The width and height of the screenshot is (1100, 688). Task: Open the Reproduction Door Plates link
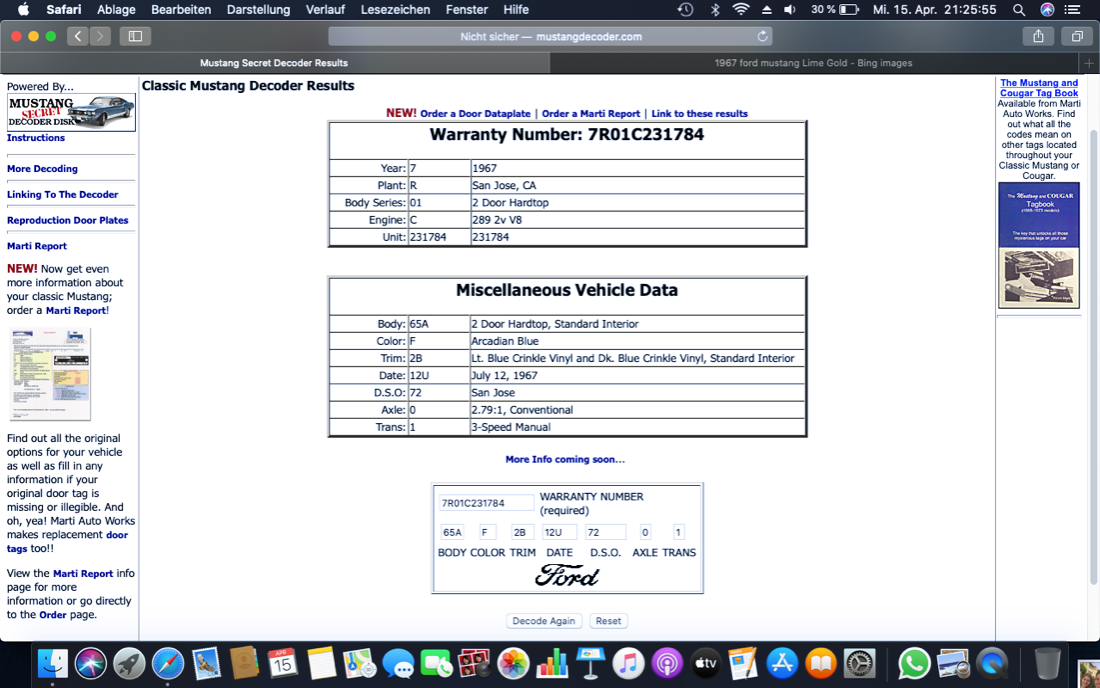pos(67,220)
